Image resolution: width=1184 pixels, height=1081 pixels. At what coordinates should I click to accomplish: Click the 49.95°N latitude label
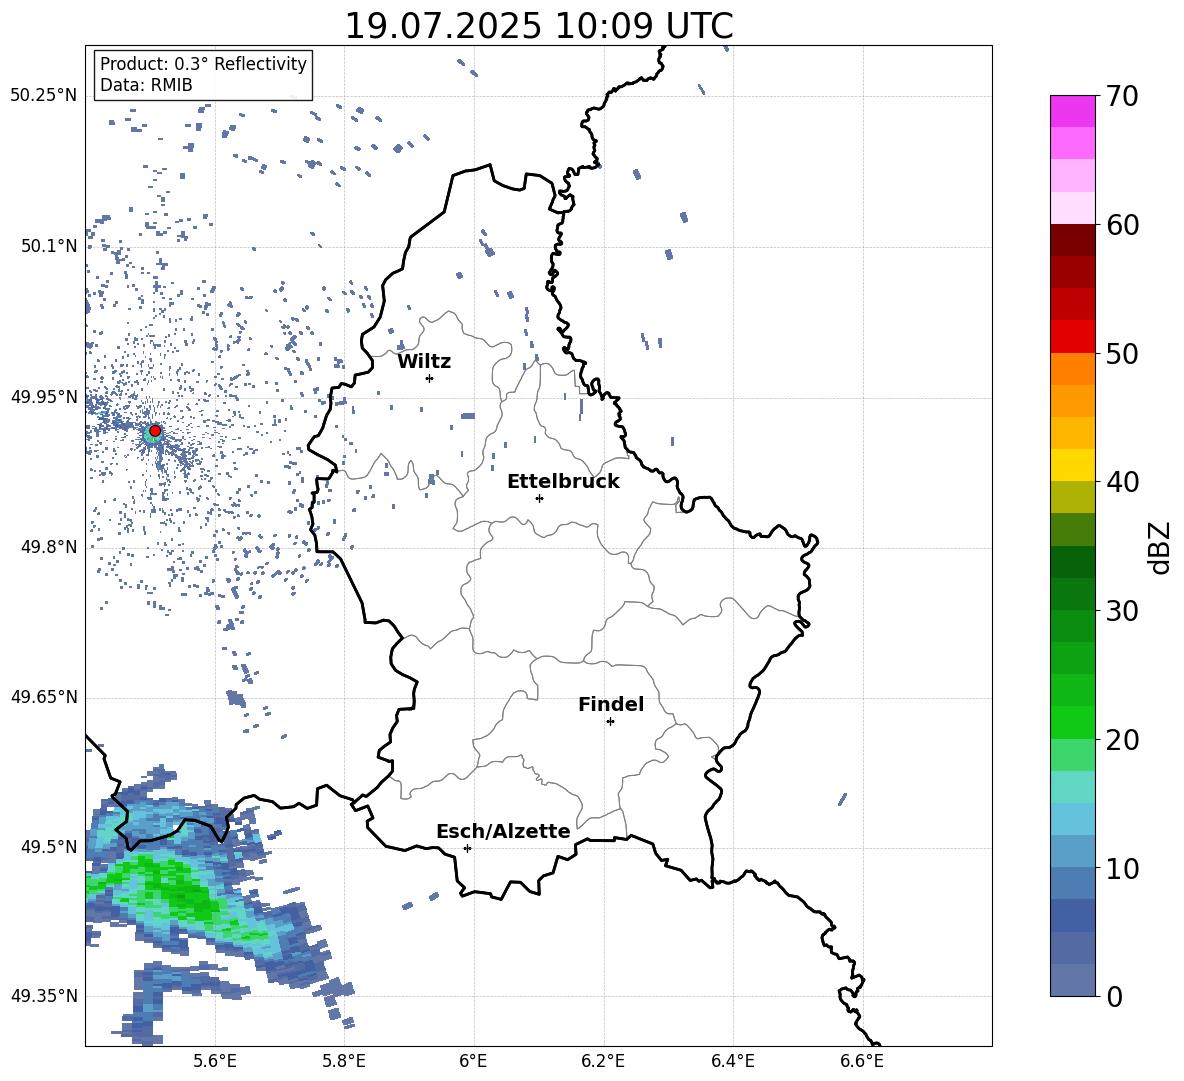tap(44, 396)
